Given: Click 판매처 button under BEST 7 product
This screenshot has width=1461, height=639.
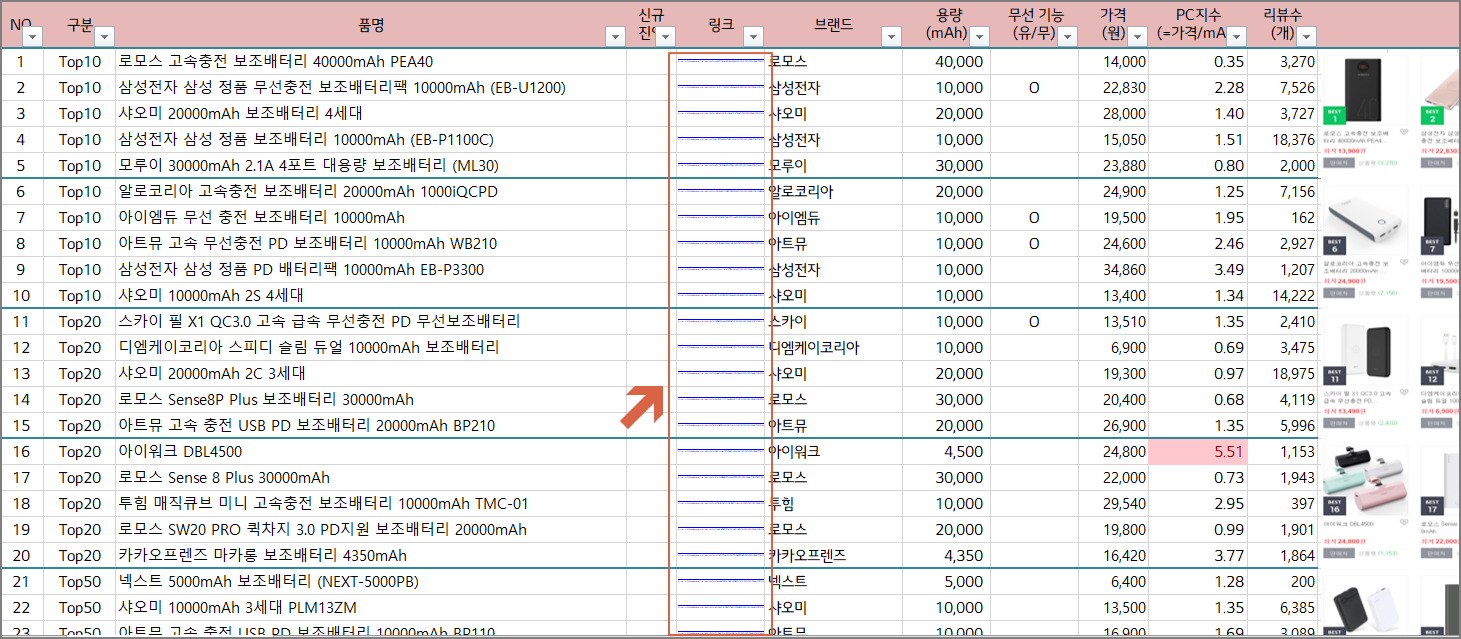Looking at the screenshot, I should pos(1435,294).
